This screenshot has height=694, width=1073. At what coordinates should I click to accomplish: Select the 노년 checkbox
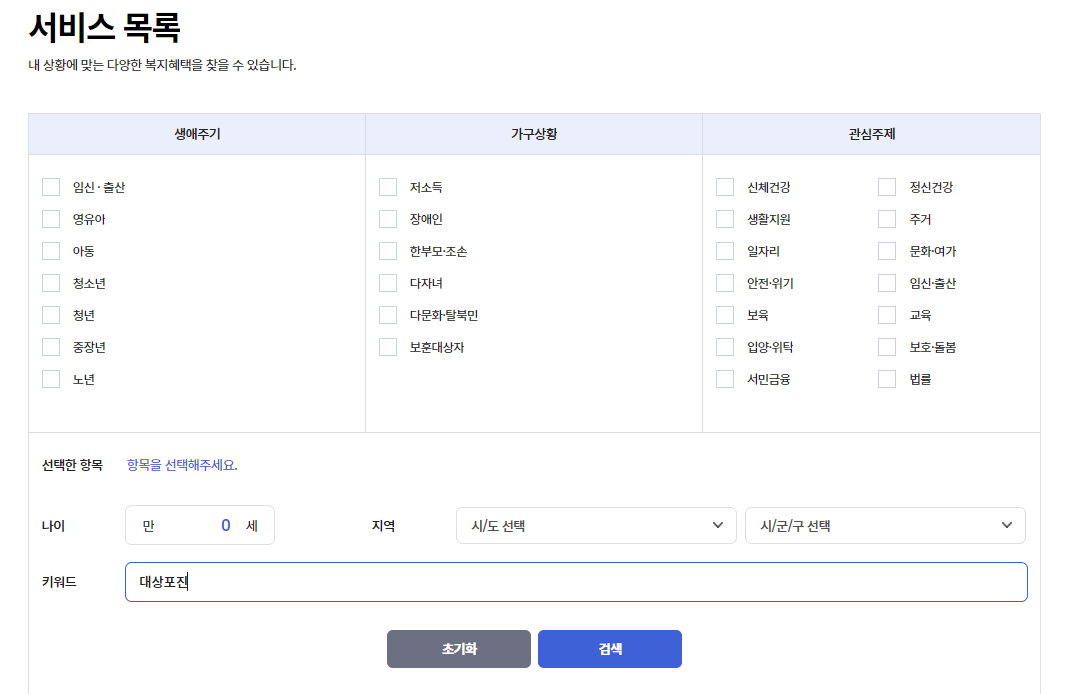(51, 379)
